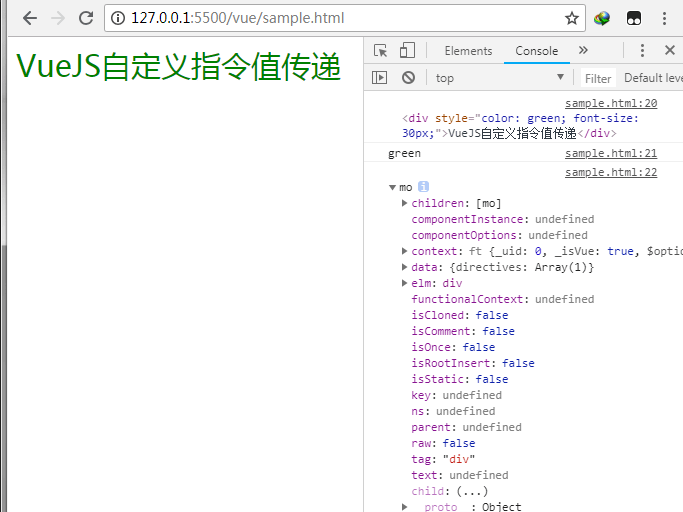
Task: Clear the console output
Action: tap(408, 78)
